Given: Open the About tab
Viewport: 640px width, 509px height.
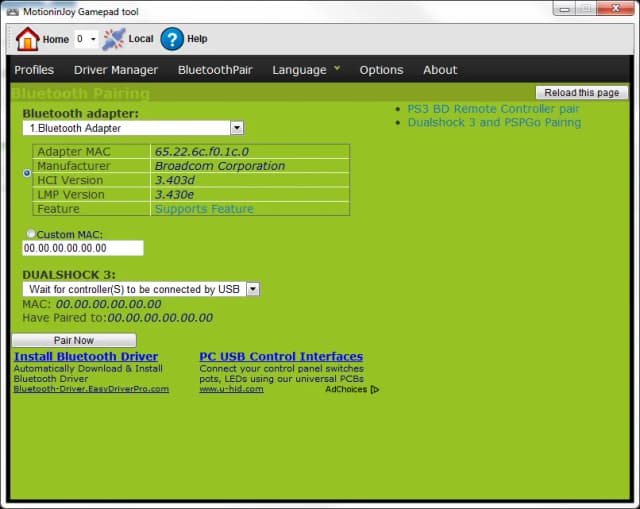Looking at the screenshot, I should click(440, 70).
